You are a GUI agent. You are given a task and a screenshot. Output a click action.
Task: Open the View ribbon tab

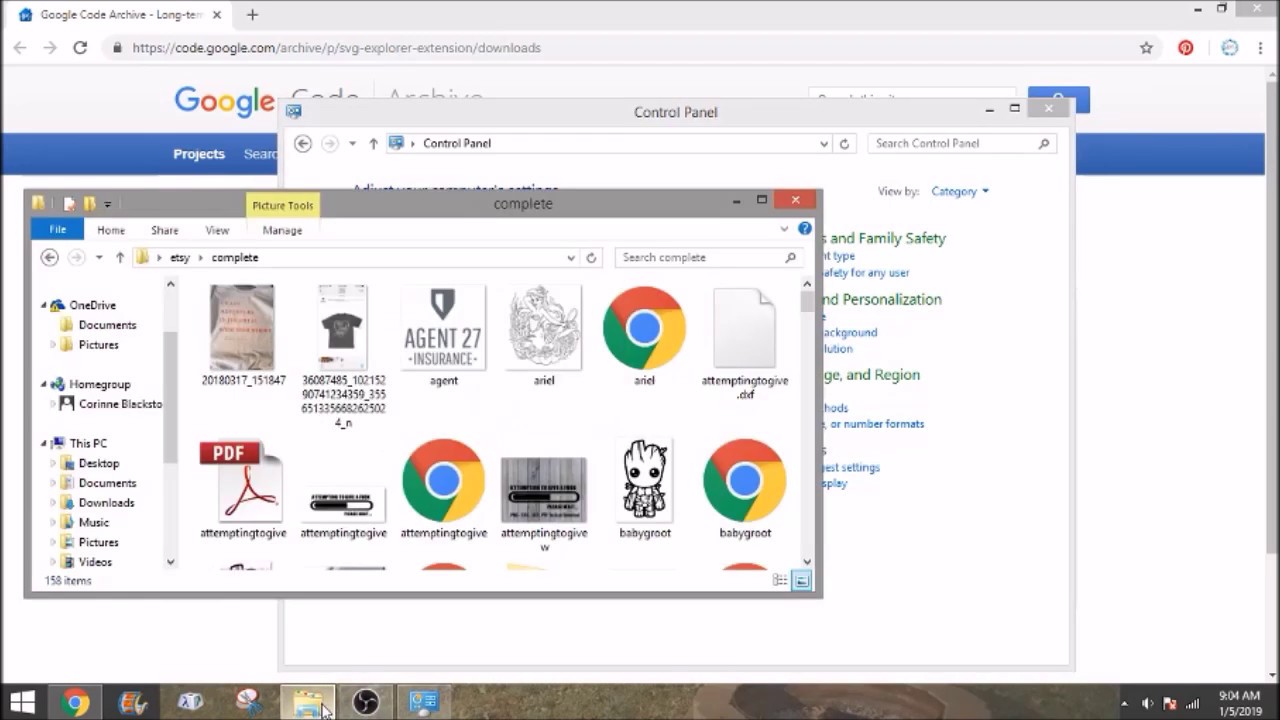point(217,230)
